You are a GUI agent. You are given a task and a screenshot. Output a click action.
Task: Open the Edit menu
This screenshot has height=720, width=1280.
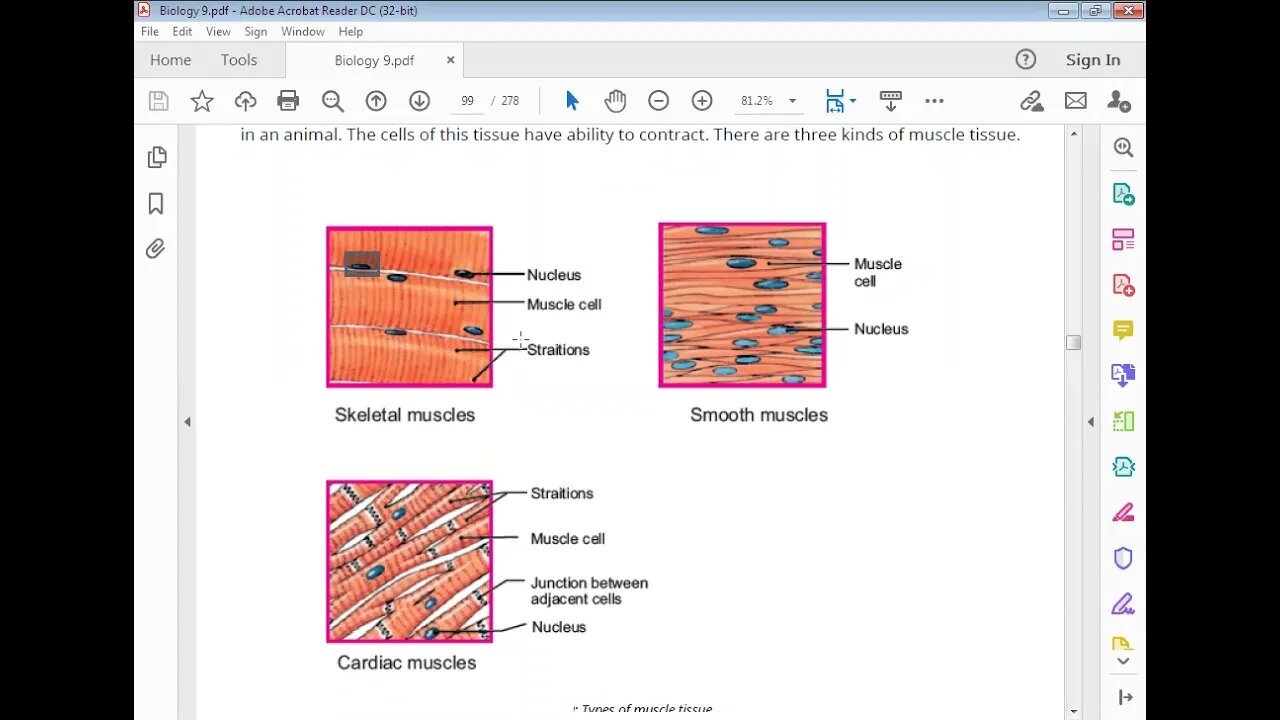[182, 32]
